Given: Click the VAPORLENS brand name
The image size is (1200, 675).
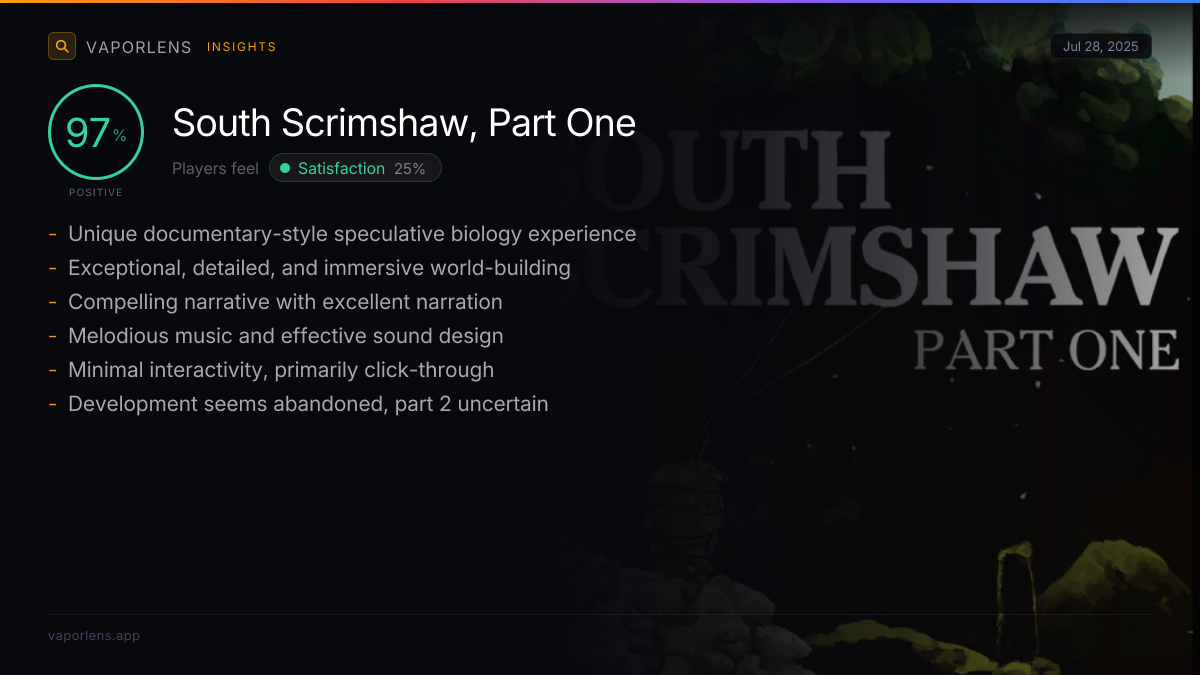Looking at the screenshot, I should [138, 47].
